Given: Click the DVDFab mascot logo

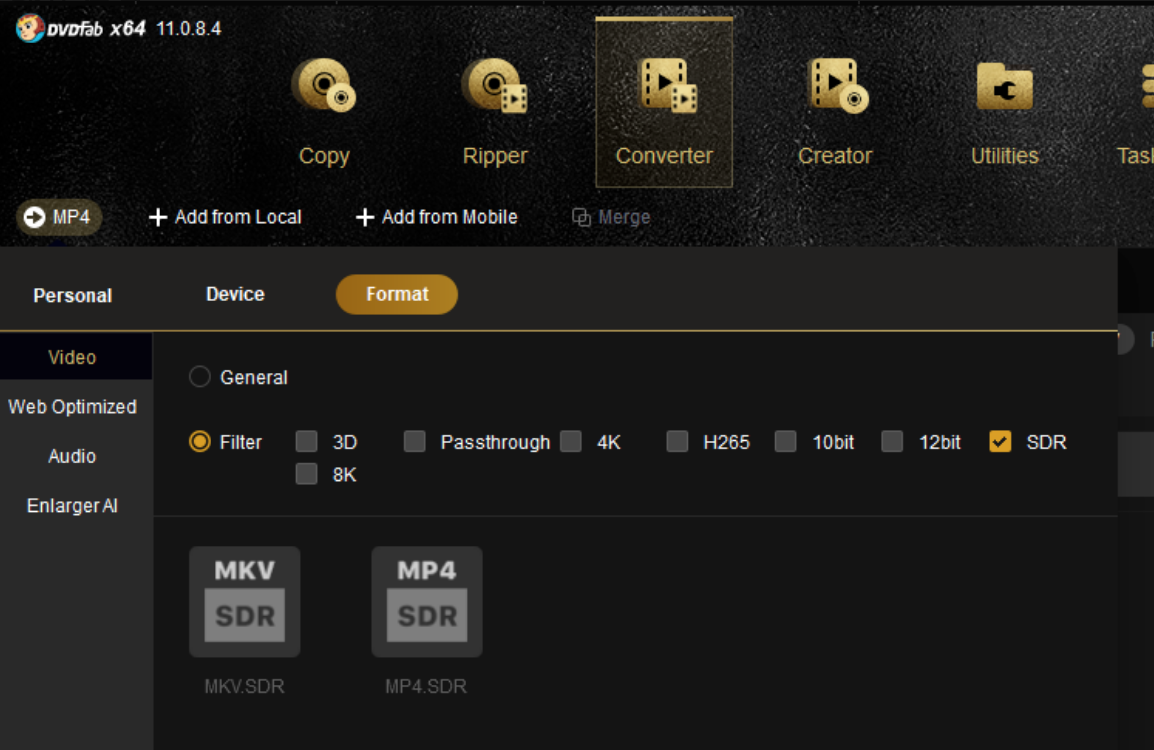Looking at the screenshot, I should pos(29,29).
